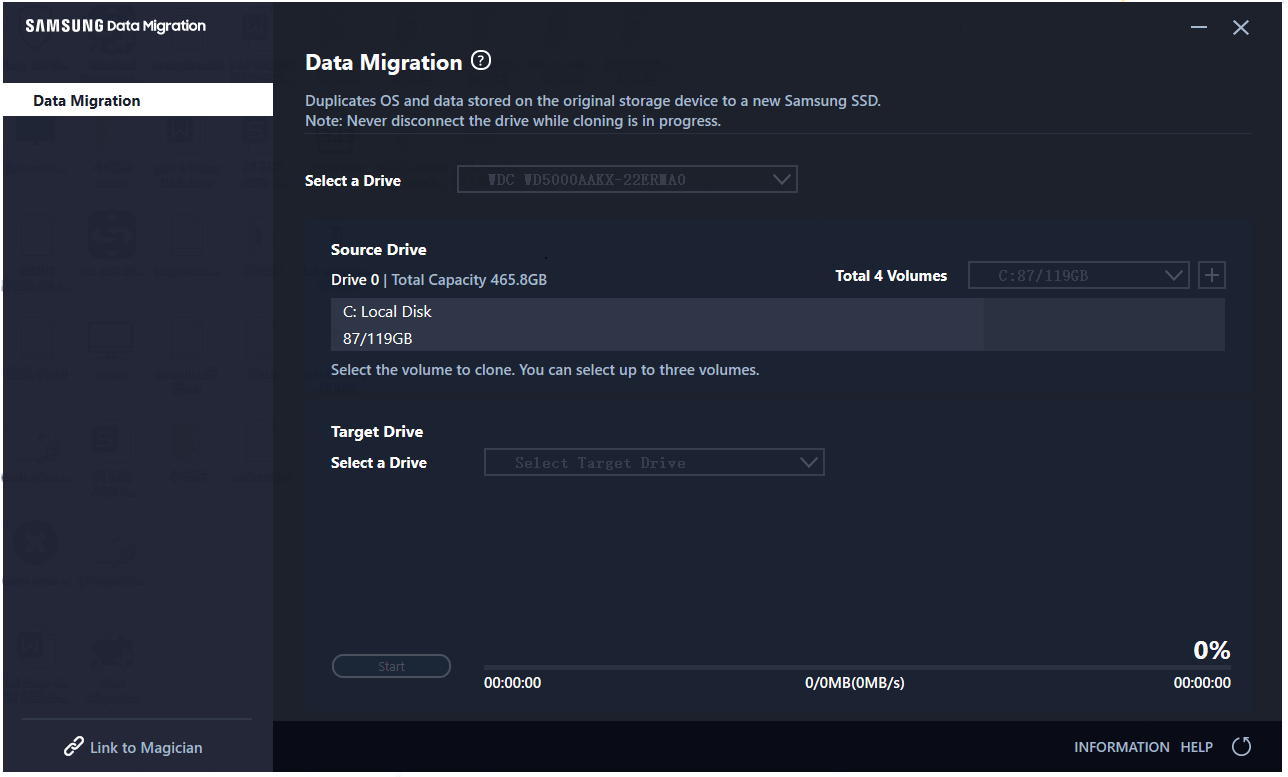
Task: Click the migration progress bar
Action: click(x=857, y=667)
